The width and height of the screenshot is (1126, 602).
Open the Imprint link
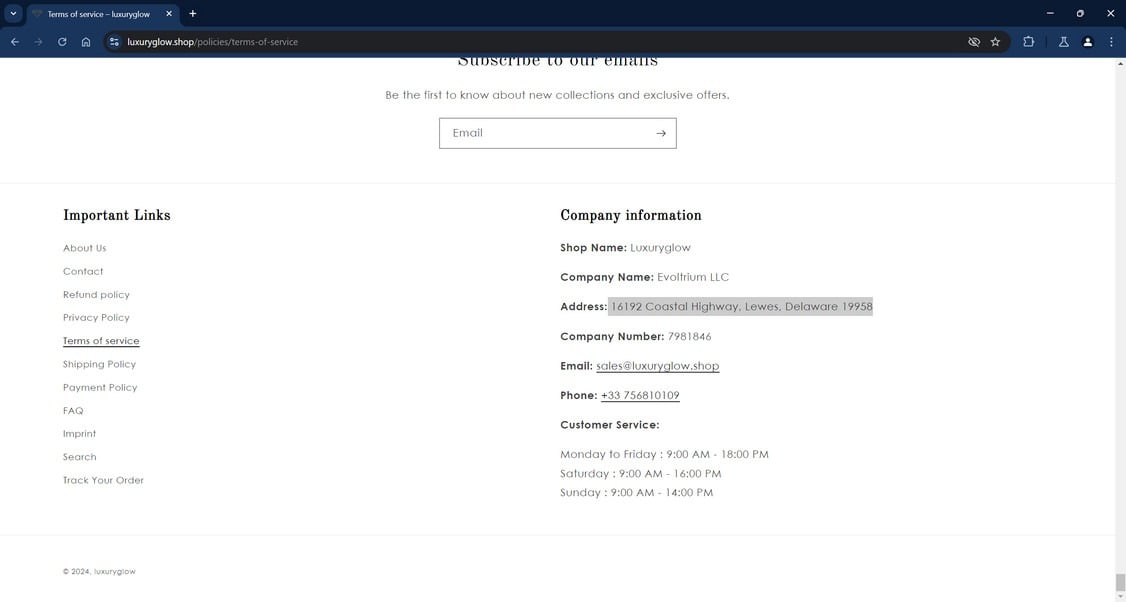[80, 434]
